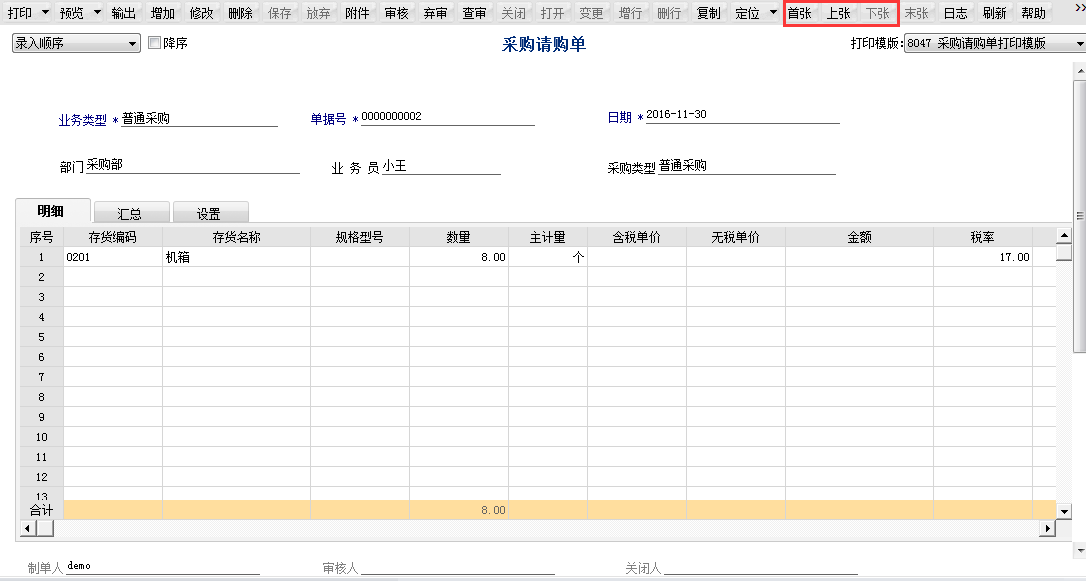
Task: Click the 增加 (Add) toolbar button
Action: coord(162,13)
